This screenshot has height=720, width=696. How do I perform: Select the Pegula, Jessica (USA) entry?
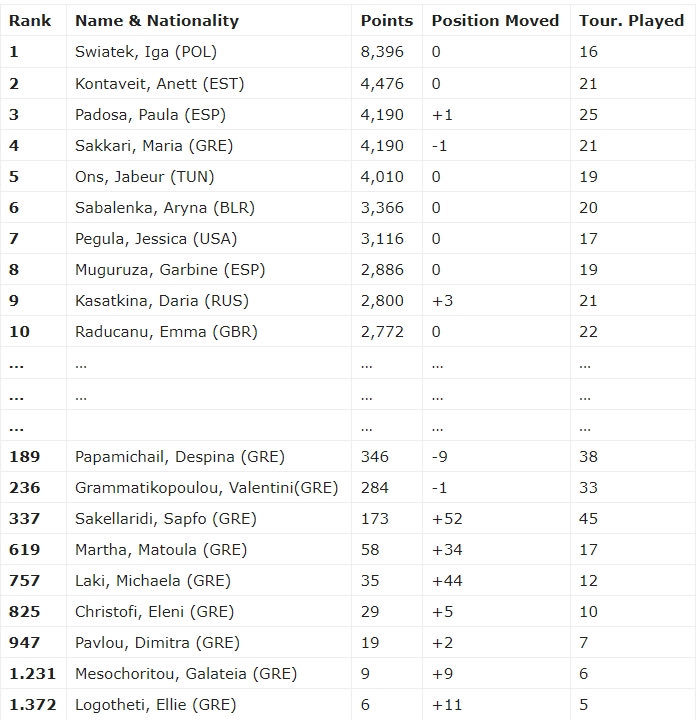156,239
